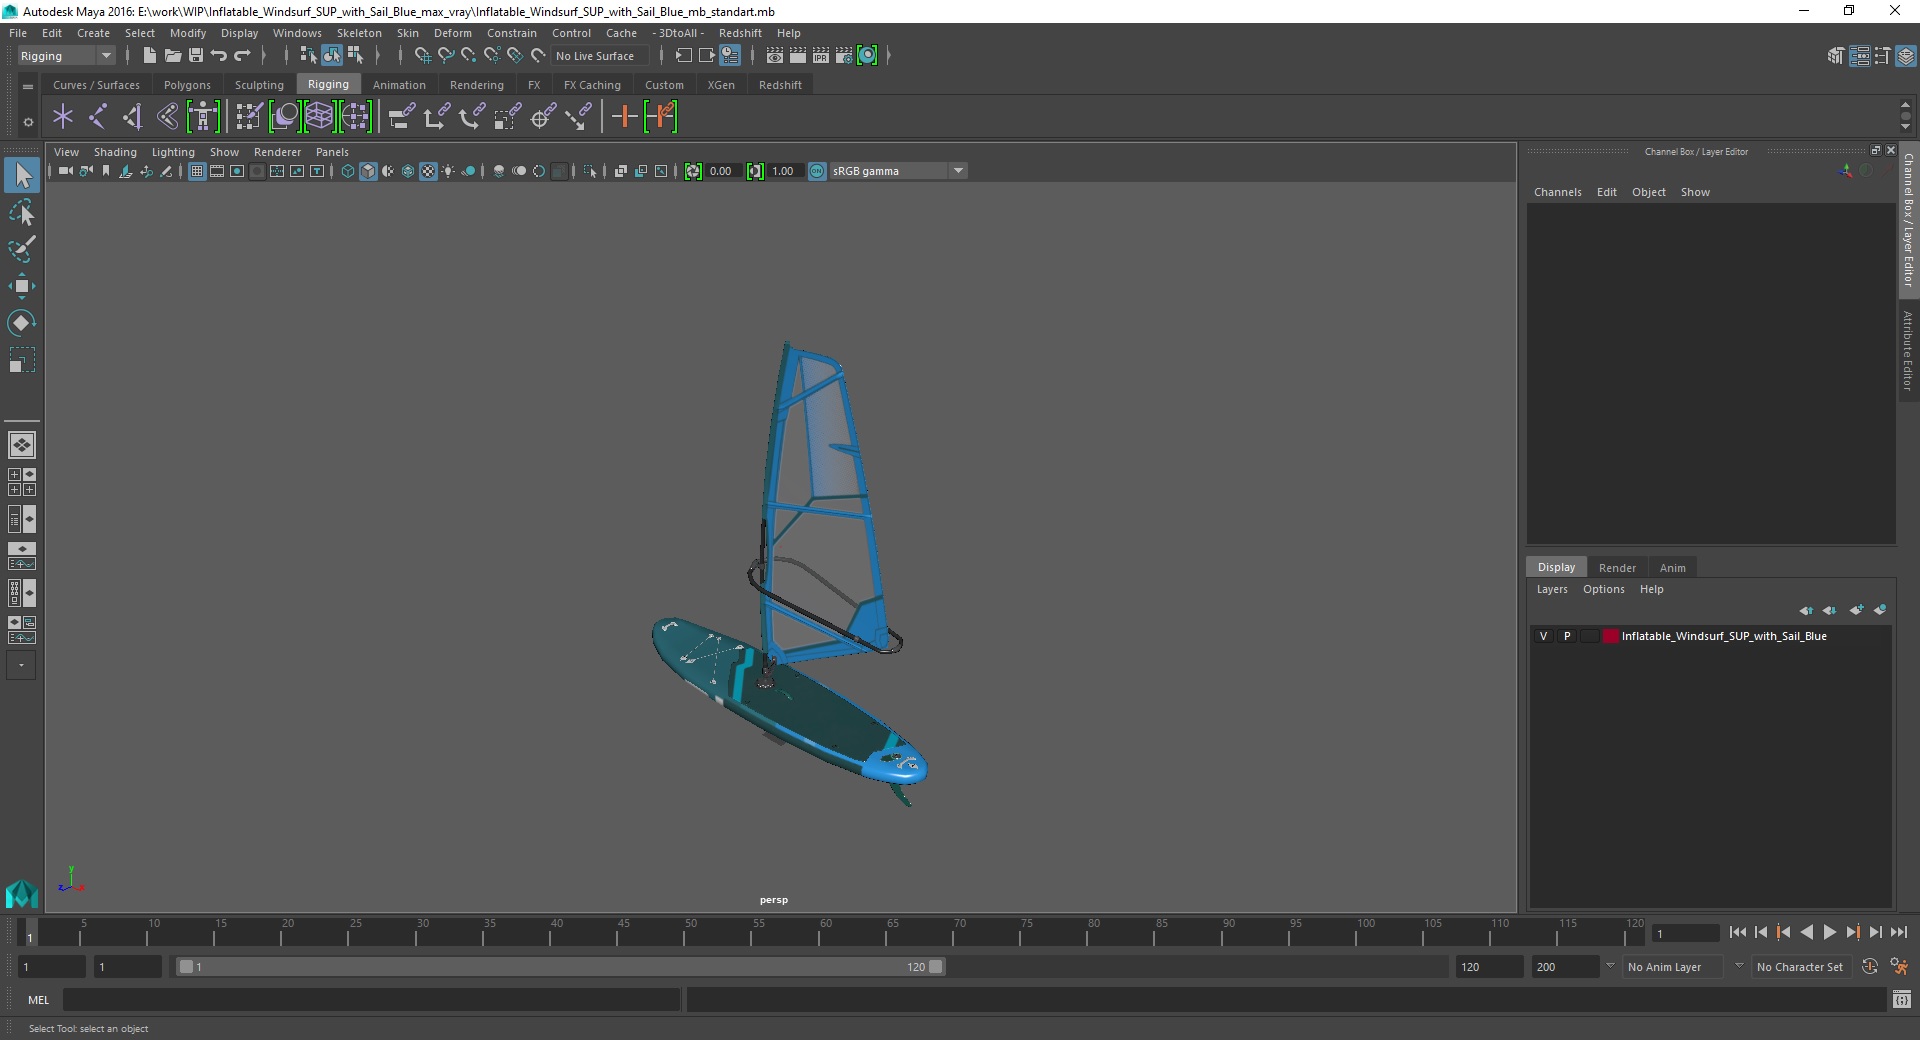
Task: Open the Deform menu
Action: 452,33
